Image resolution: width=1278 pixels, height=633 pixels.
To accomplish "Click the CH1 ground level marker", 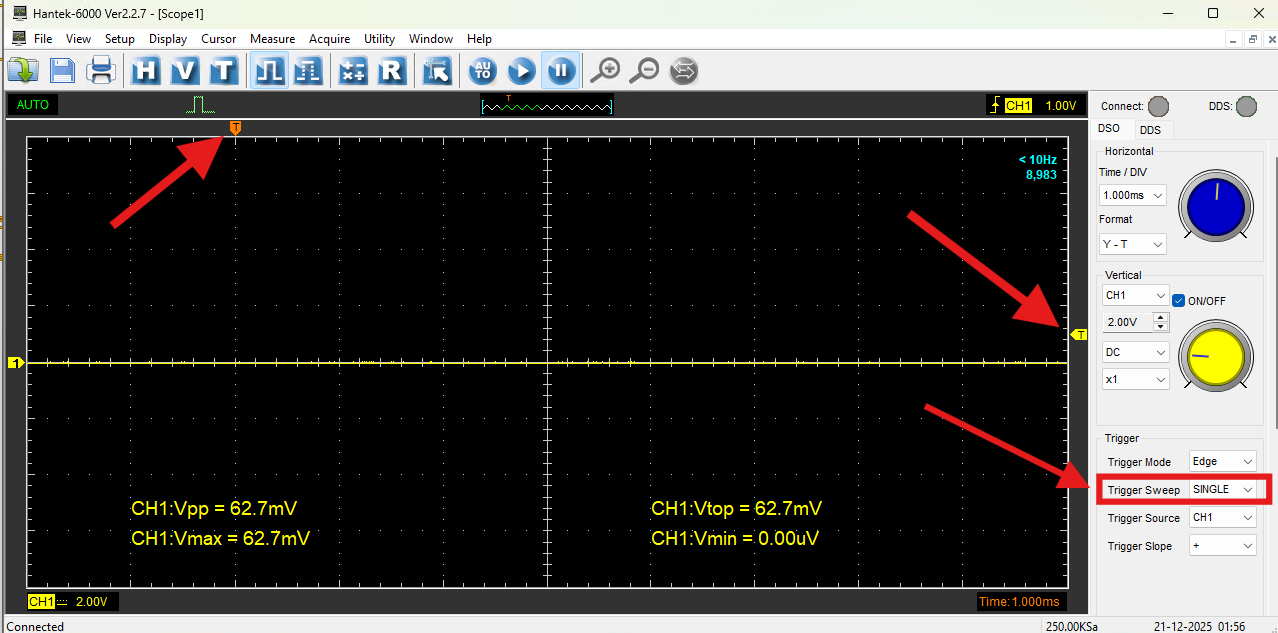I will tap(15, 362).
